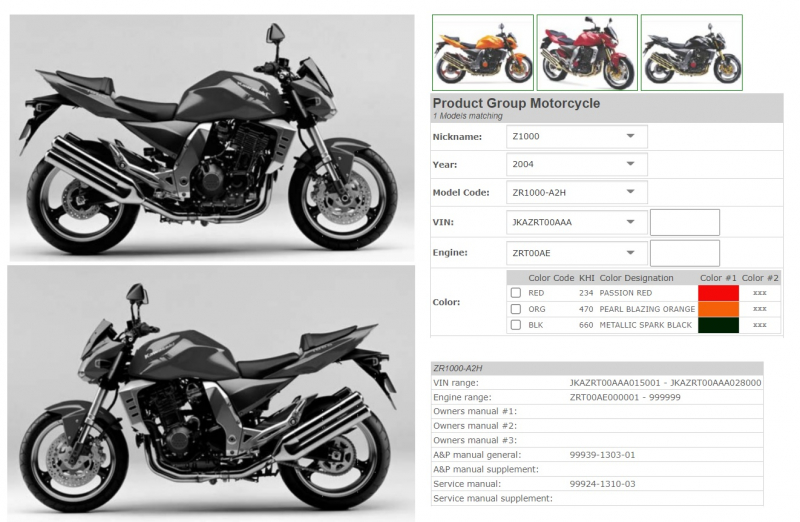Viewport: 800px width, 522px height.
Task: Click the Passion Red color swatch
Action: click(x=718, y=293)
